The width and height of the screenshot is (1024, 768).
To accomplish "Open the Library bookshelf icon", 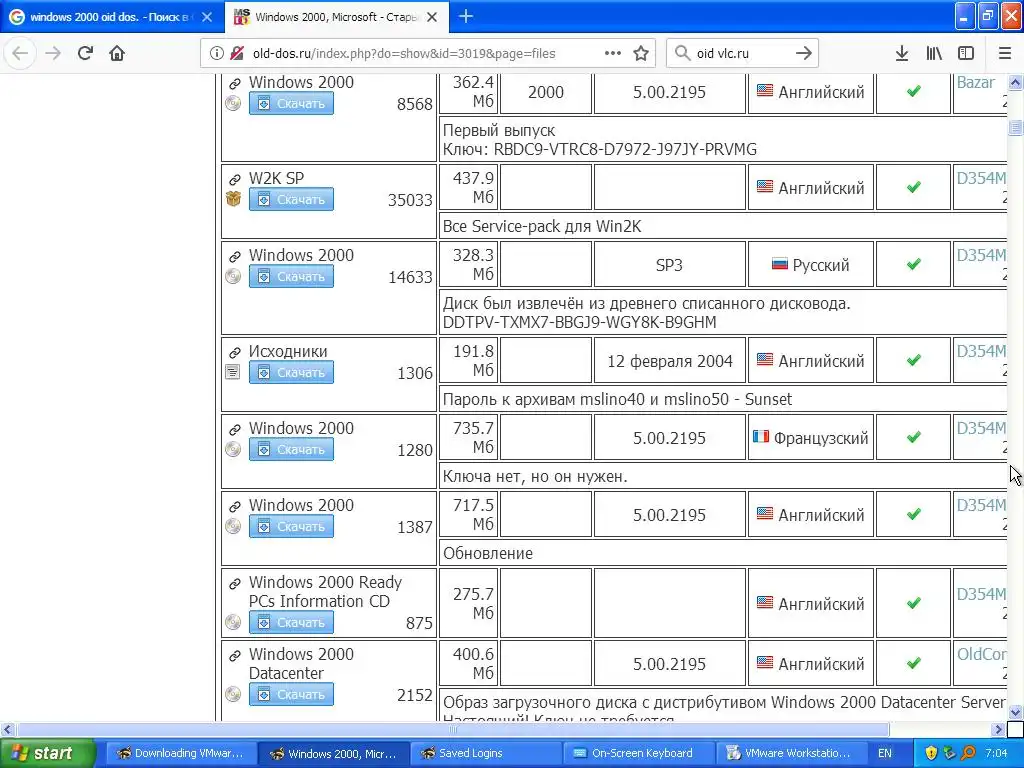I will pyautogui.click(x=934, y=53).
